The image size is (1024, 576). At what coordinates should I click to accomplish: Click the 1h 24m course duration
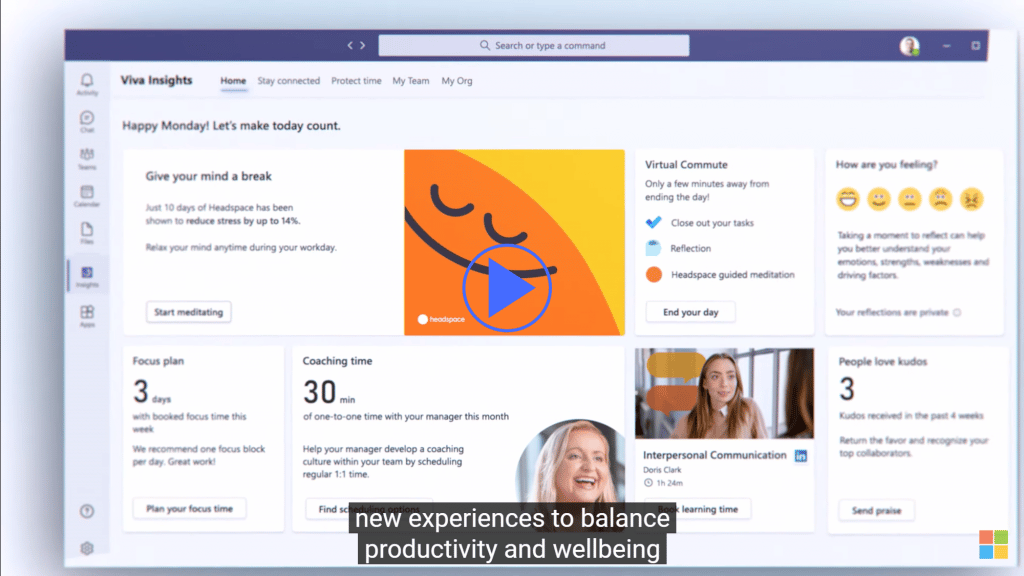click(669, 483)
